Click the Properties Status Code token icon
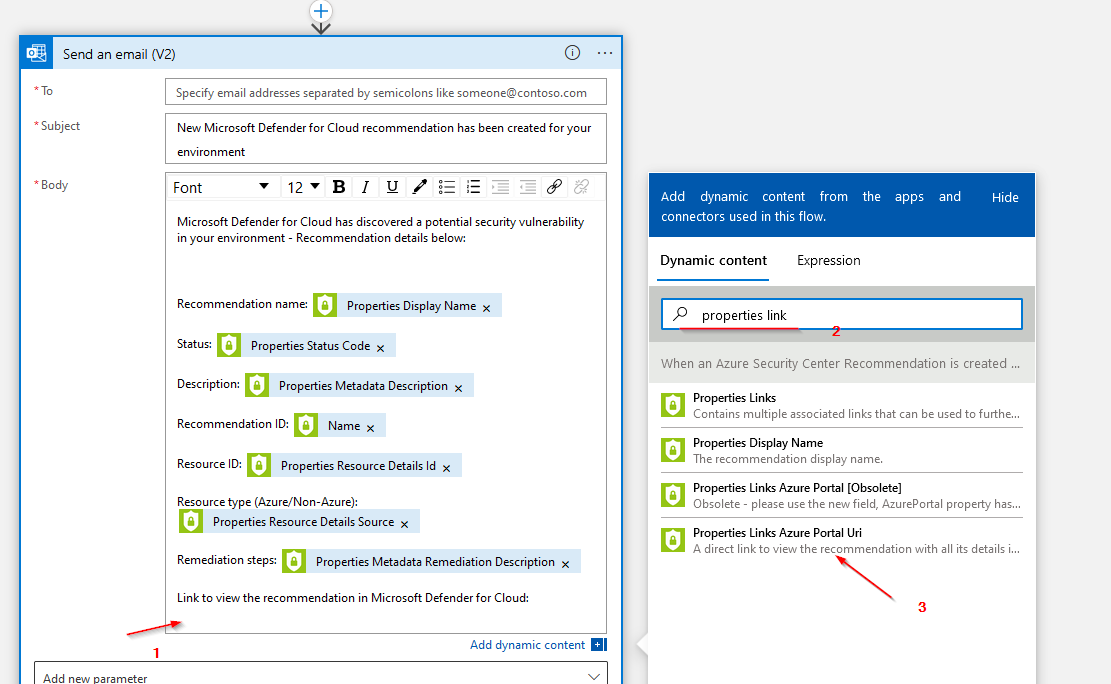 point(229,345)
